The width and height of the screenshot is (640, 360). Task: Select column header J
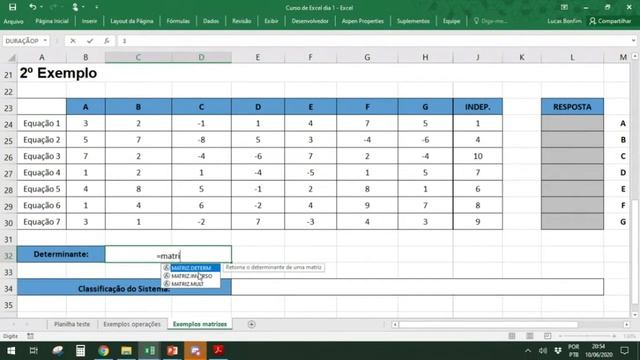pyautogui.click(x=478, y=58)
